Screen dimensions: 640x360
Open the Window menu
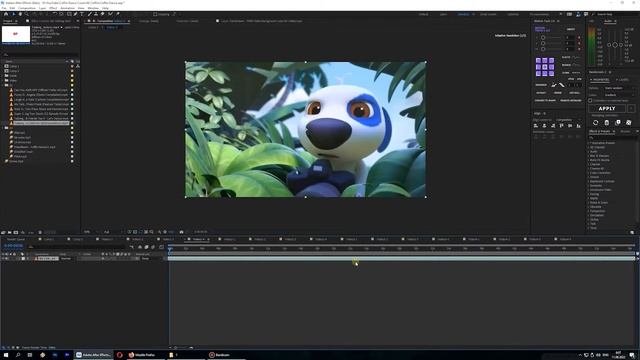(93, 8)
